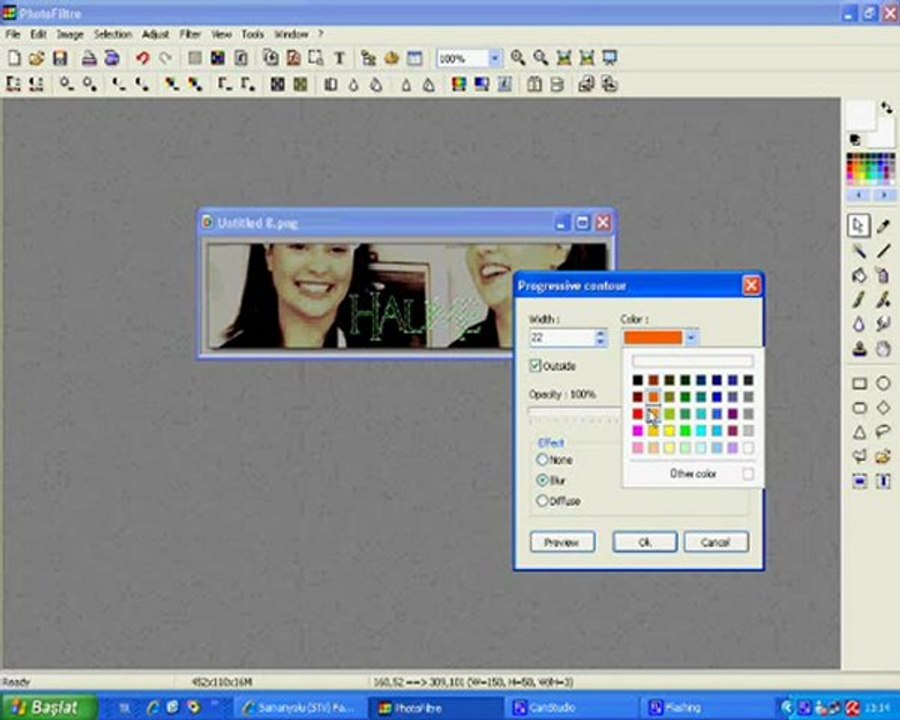
Task: Uncheck the Outside checkbox
Action: click(536, 366)
